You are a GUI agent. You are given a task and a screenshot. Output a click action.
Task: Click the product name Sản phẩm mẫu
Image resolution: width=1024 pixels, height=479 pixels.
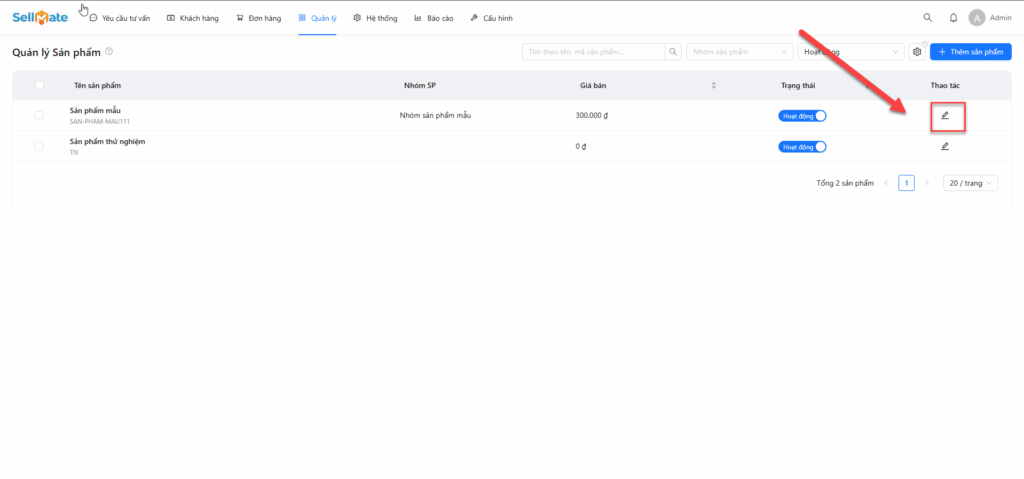[x=95, y=110]
